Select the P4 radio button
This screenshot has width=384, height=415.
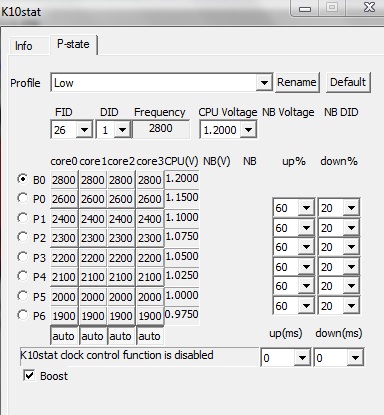point(23,276)
